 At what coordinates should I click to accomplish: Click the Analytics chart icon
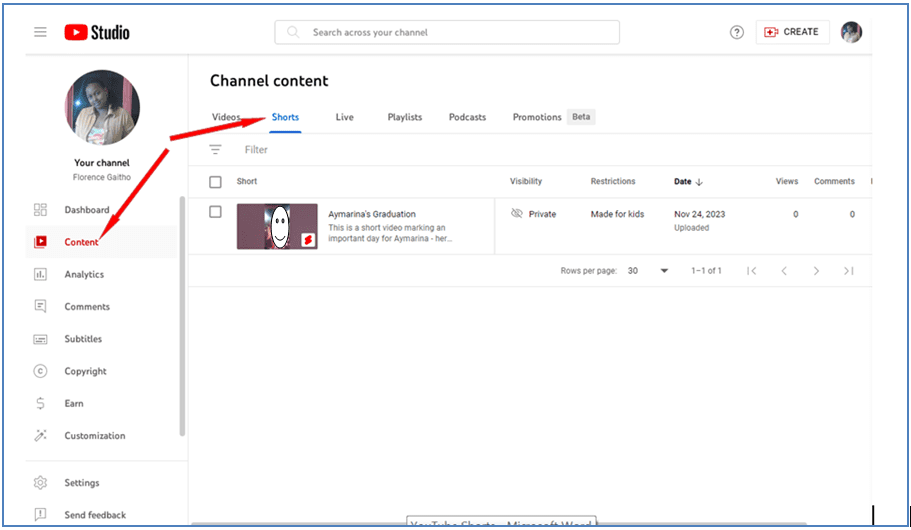[x=40, y=274]
